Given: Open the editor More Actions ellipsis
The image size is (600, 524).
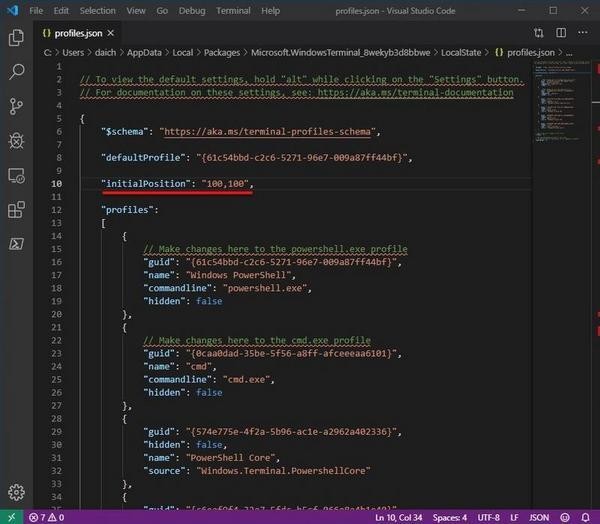Looking at the screenshot, I should coord(583,33).
